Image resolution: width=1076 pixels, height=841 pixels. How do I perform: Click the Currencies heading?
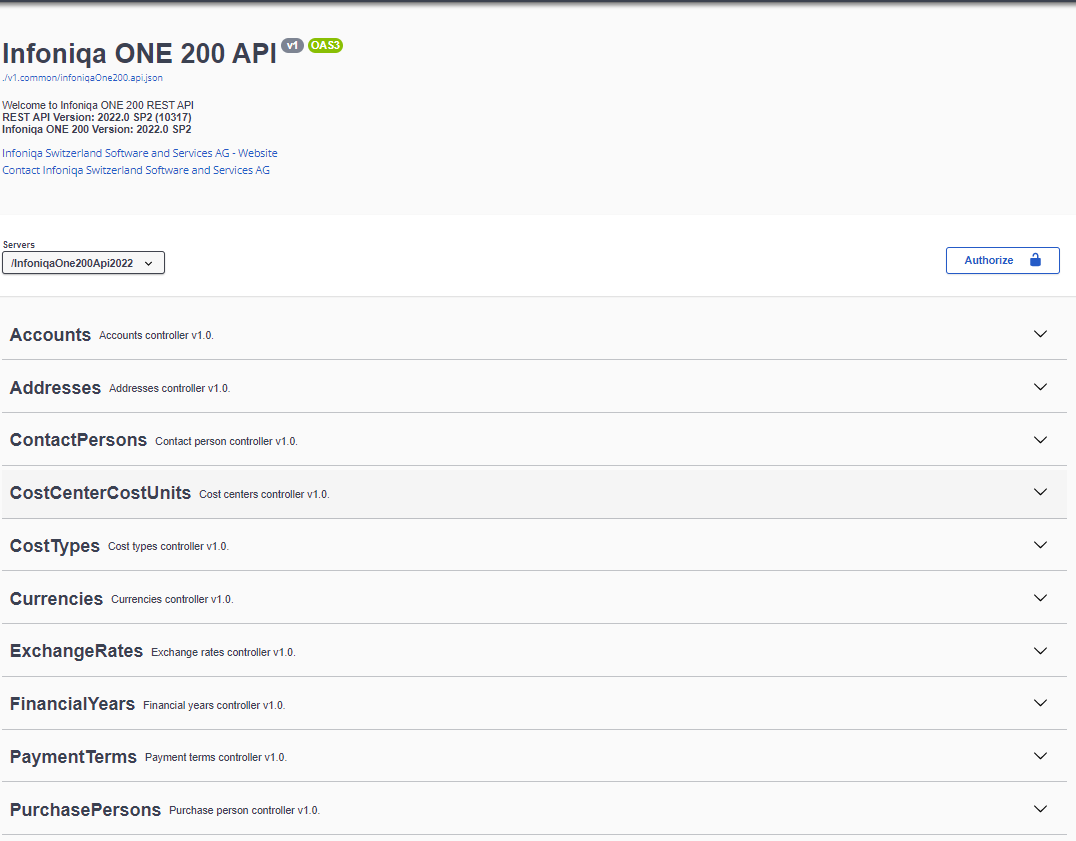pyautogui.click(x=56, y=599)
